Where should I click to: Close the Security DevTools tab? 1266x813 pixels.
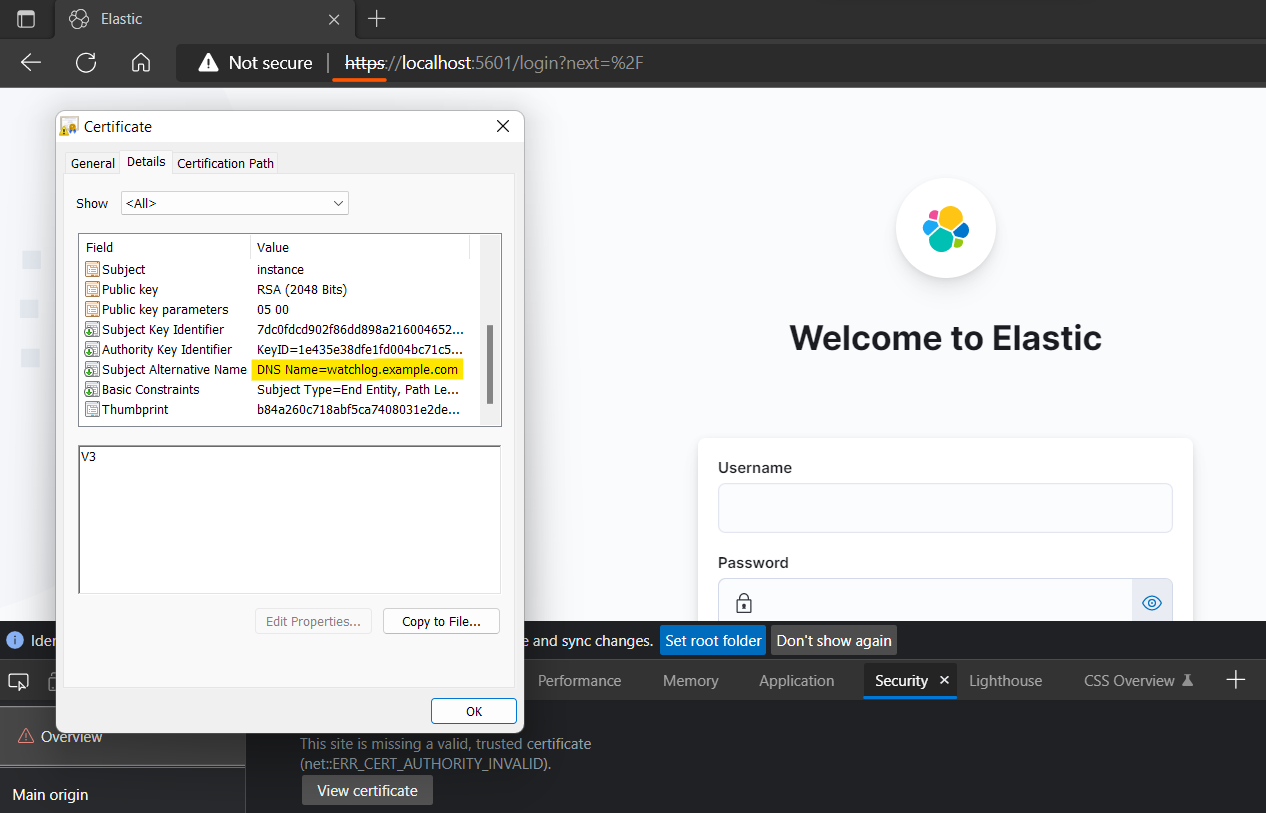pyautogui.click(x=944, y=680)
